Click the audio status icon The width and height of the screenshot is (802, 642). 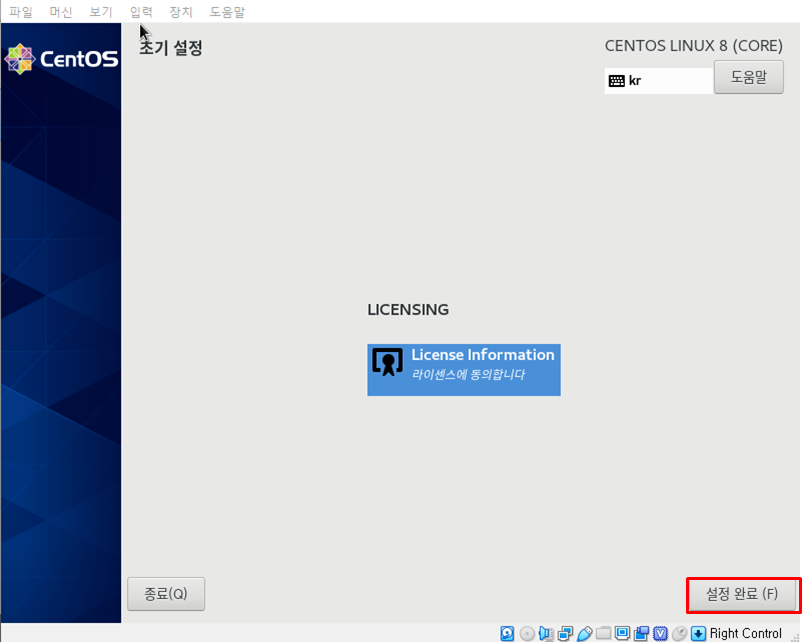click(x=546, y=633)
